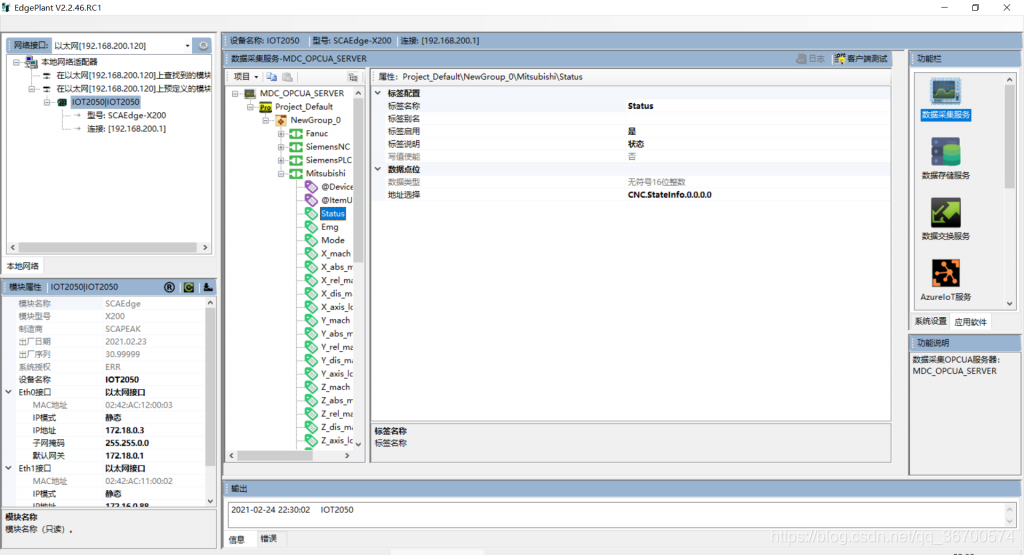Screen dimensions: 1024x555
Task: Expand the Fanuc node
Action: pyautogui.click(x=281, y=134)
